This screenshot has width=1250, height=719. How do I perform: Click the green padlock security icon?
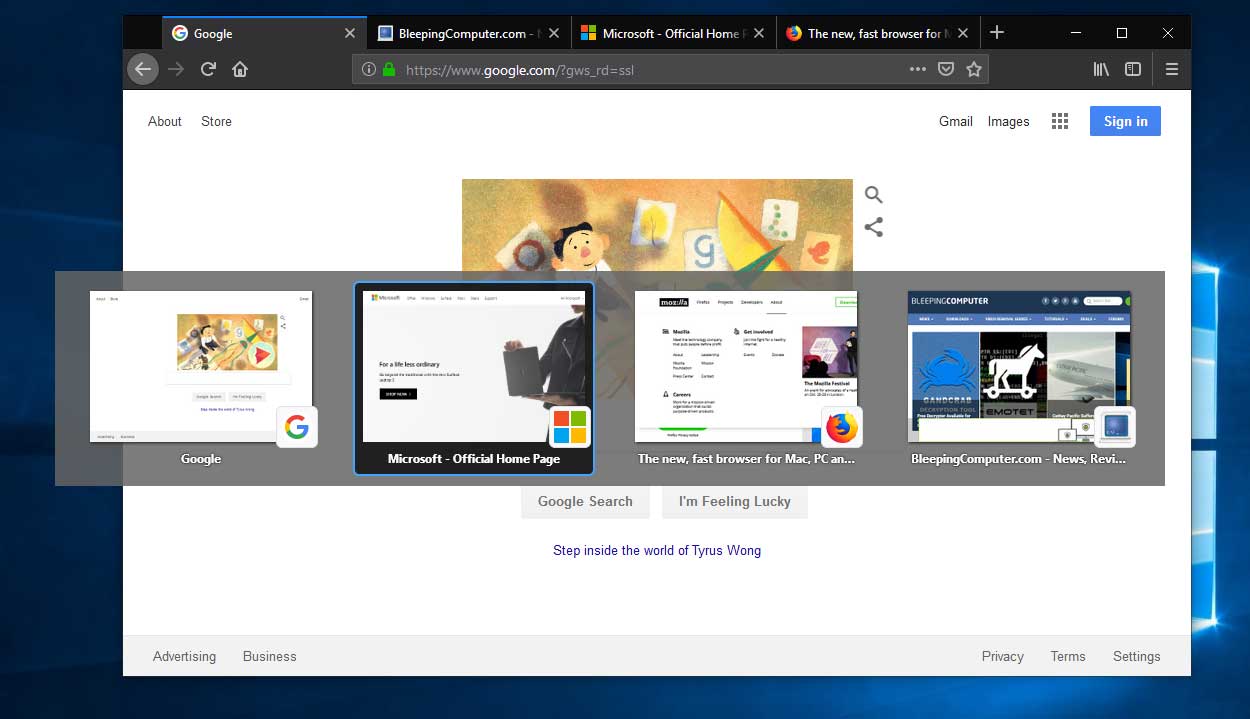coord(389,70)
